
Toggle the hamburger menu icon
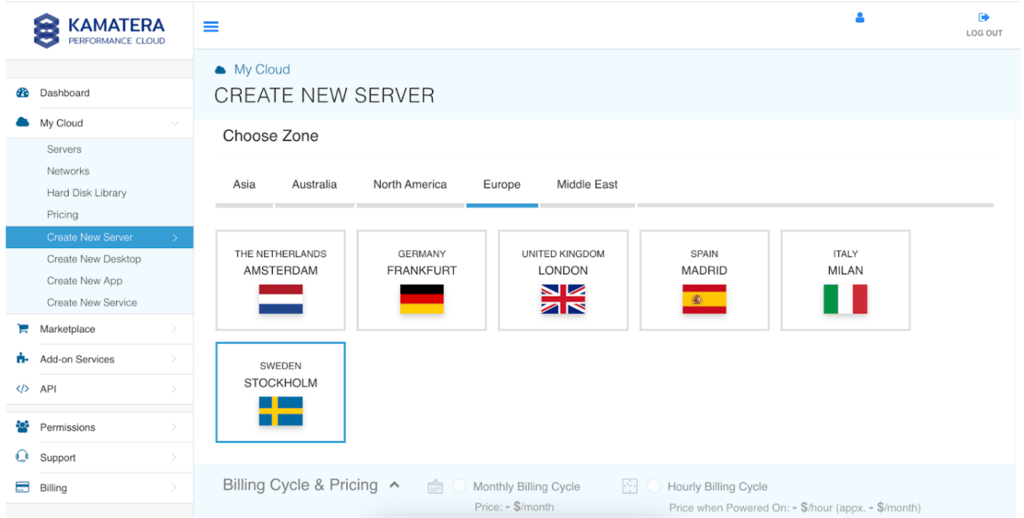click(x=211, y=27)
